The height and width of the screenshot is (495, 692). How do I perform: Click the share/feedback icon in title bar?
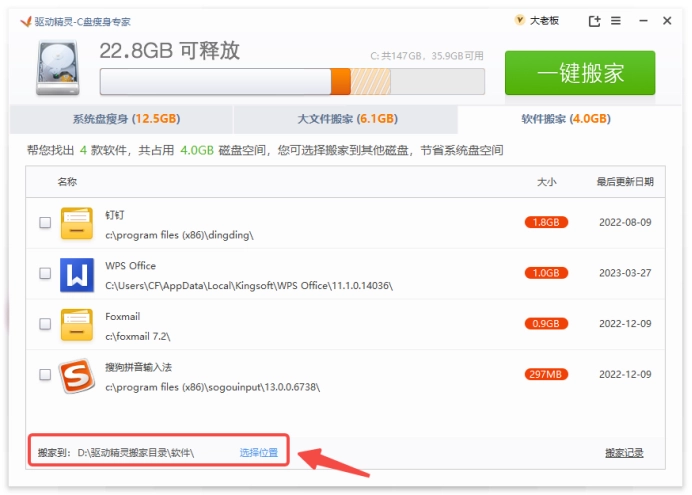(594, 21)
